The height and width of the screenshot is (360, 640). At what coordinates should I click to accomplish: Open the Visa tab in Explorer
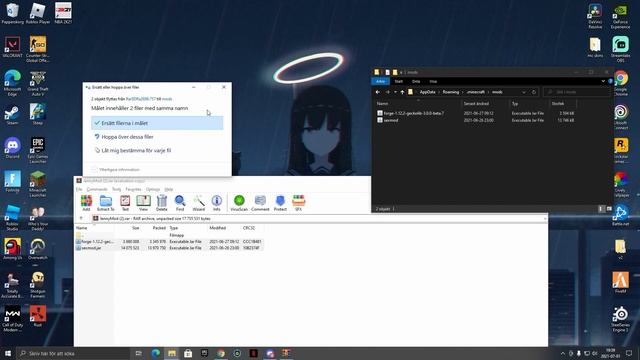pos(433,81)
